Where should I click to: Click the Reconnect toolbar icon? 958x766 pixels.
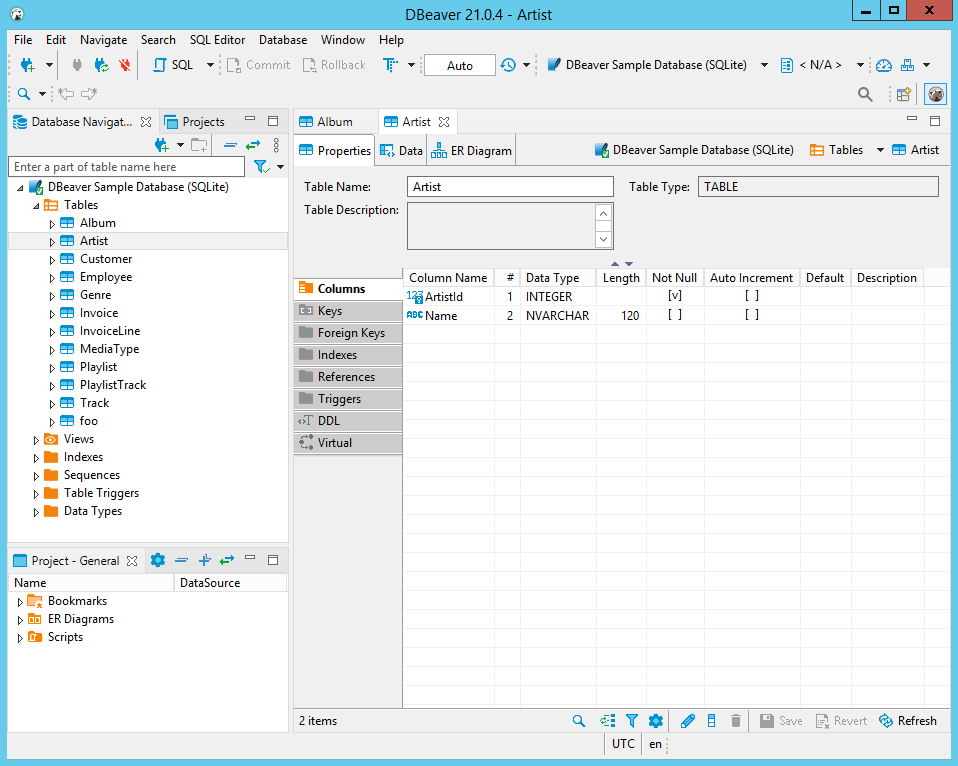tap(101, 65)
